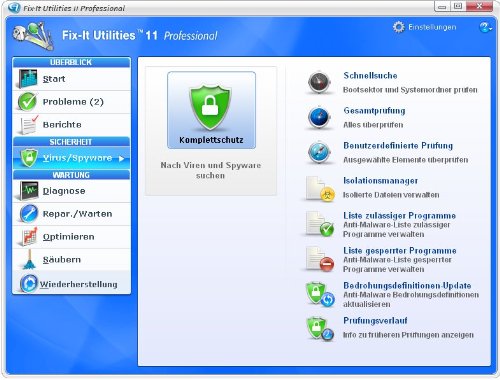This screenshot has height=380, width=500.
Task: Click the SICHERHEIT section header
Action: 71,142
